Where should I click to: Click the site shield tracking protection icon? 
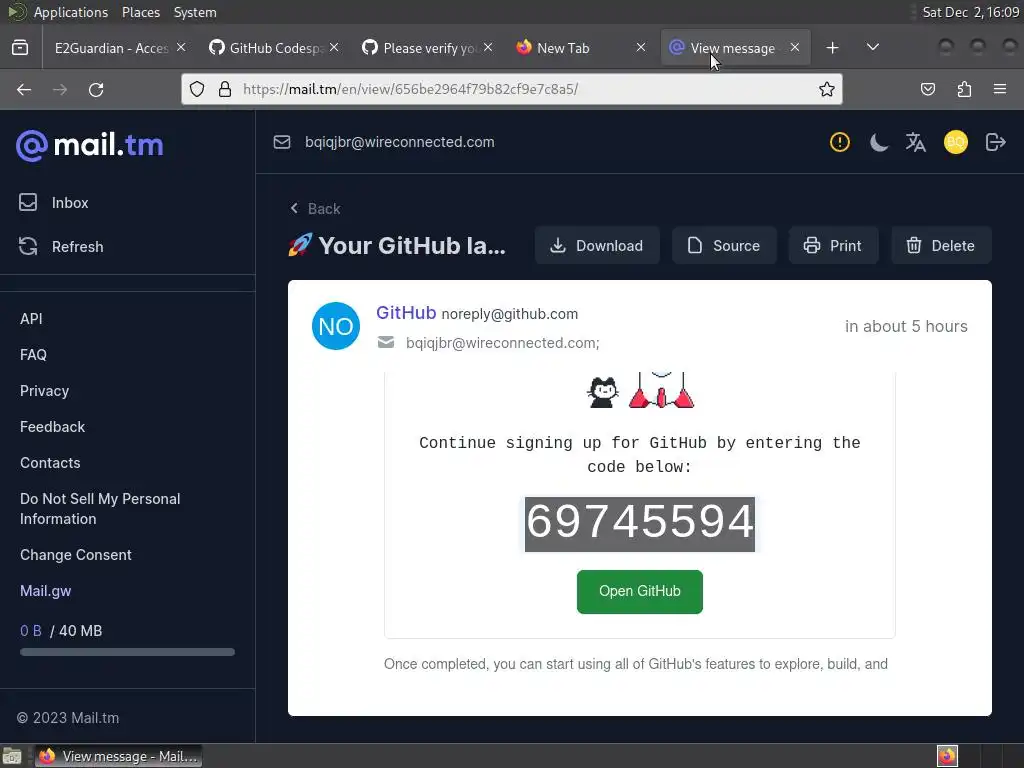(197, 89)
